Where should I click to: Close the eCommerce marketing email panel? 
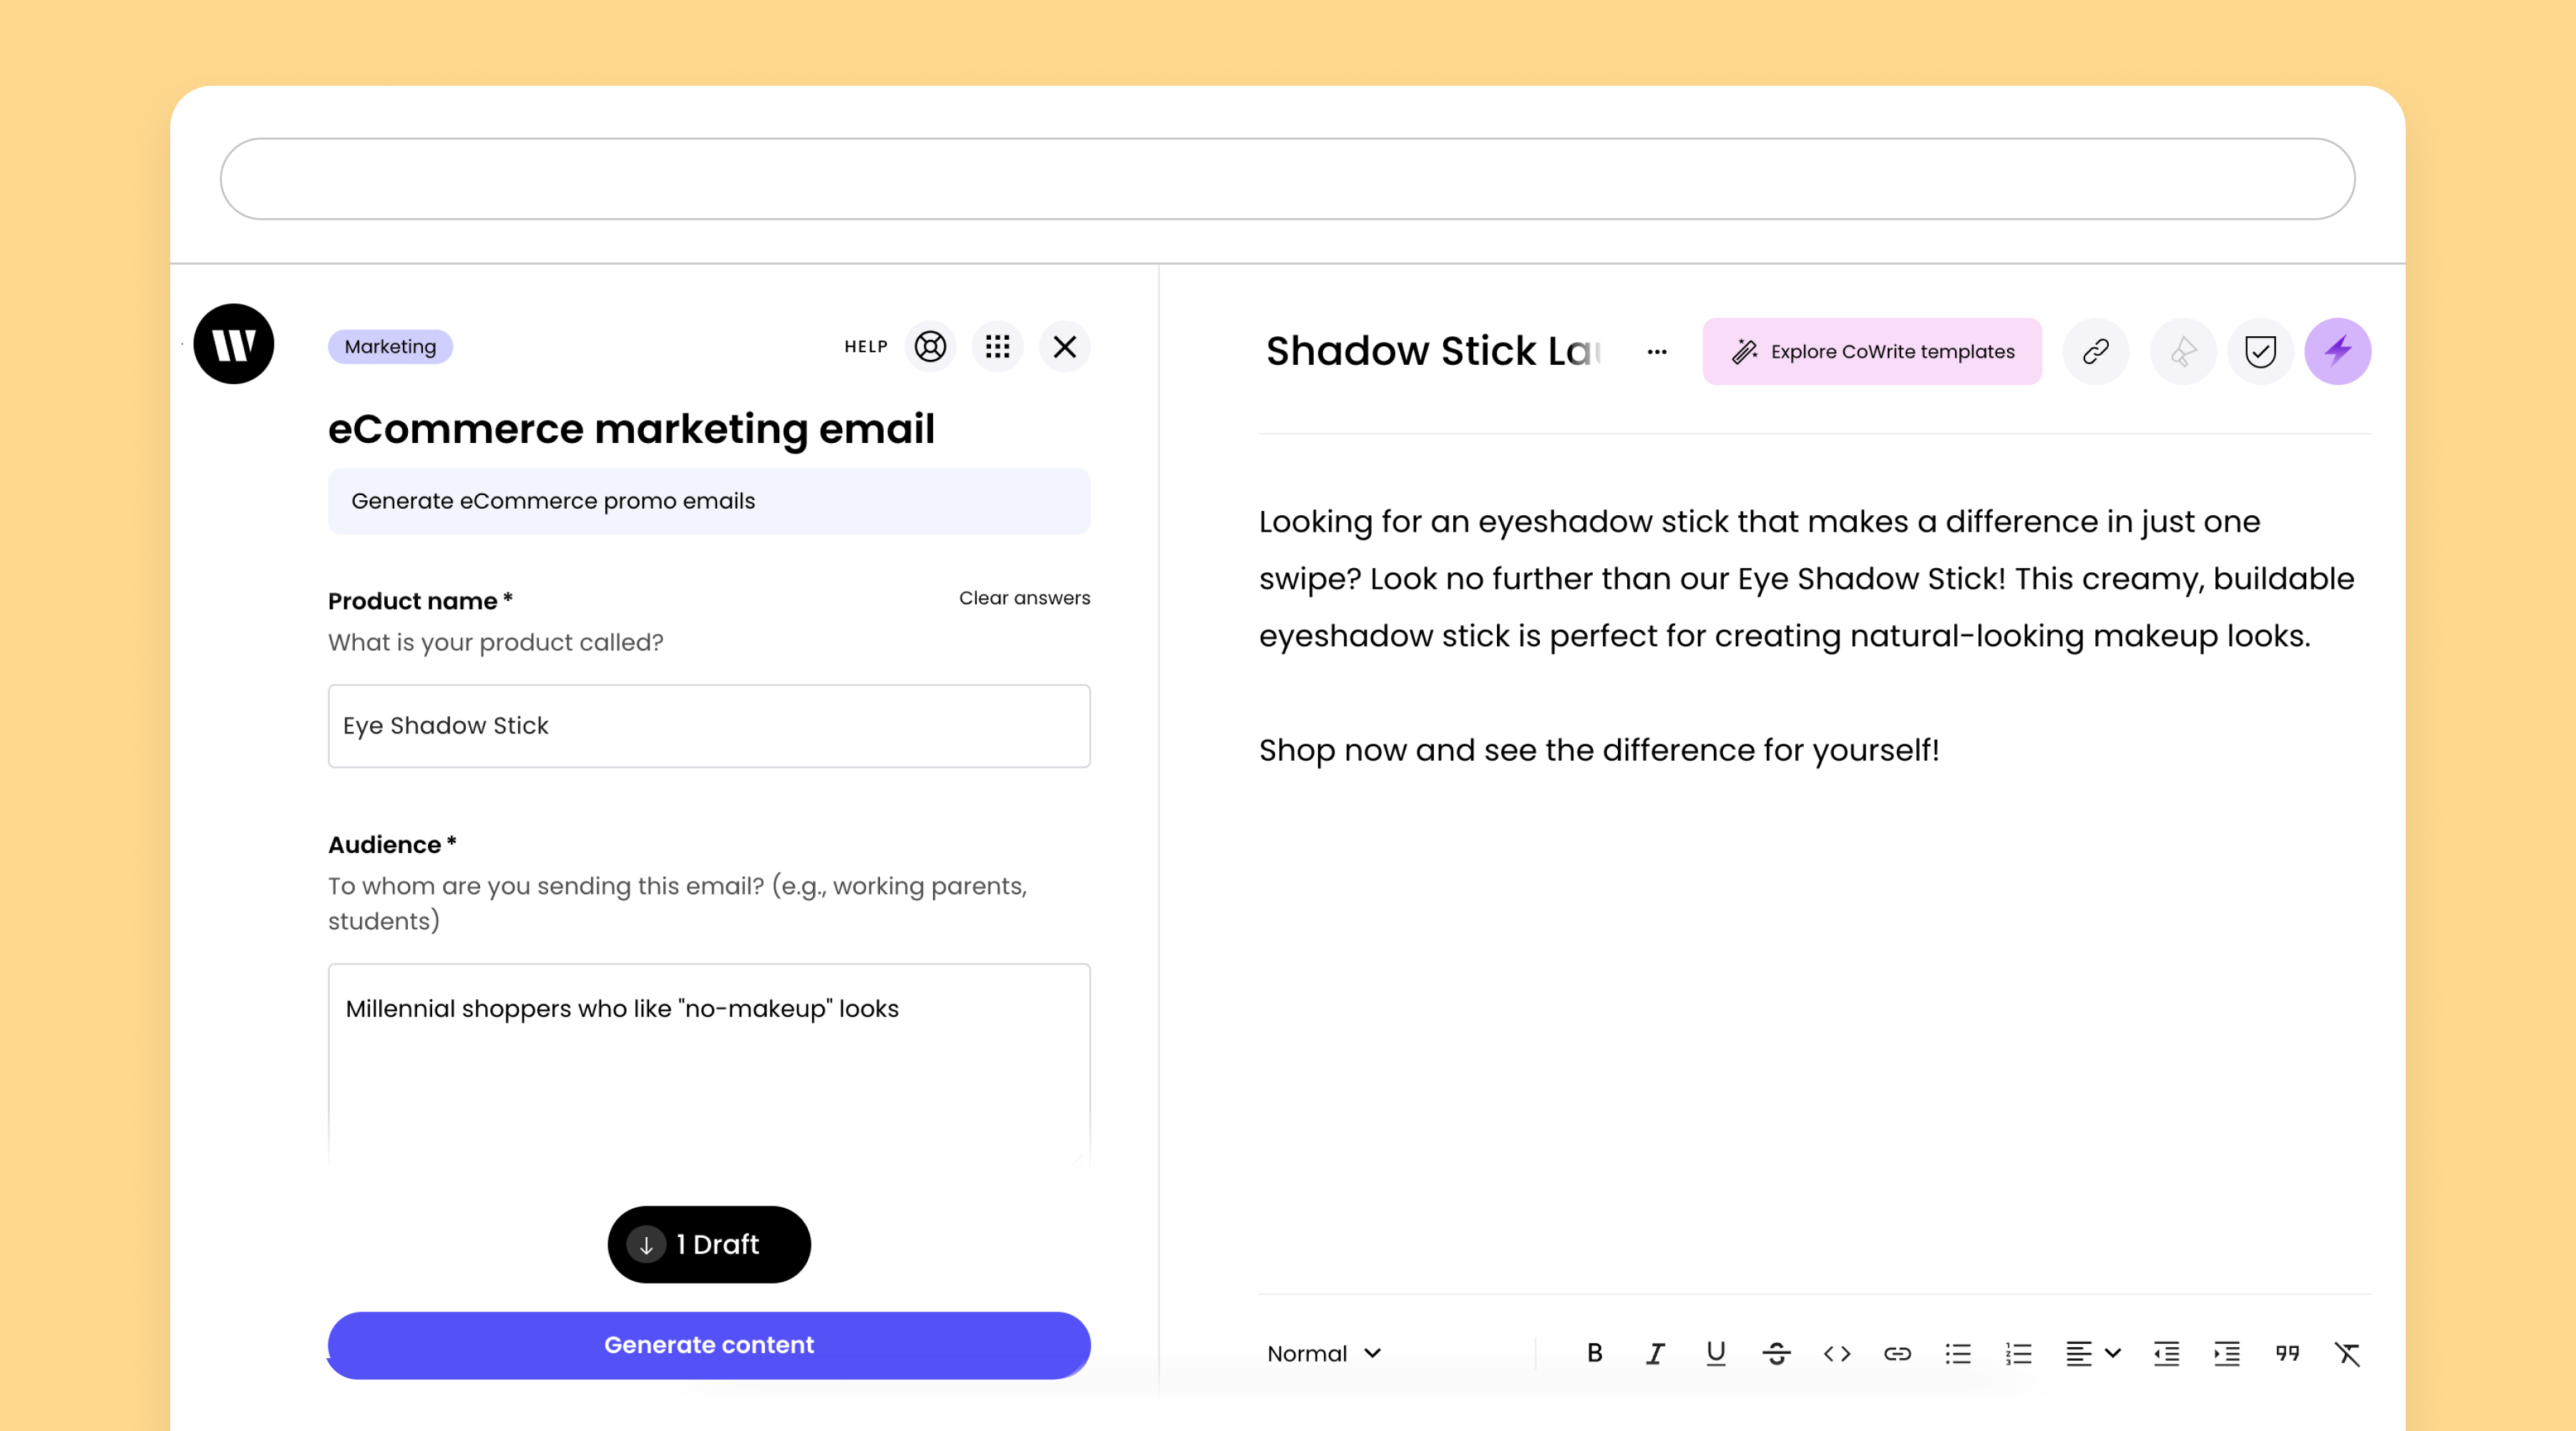click(1064, 347)
